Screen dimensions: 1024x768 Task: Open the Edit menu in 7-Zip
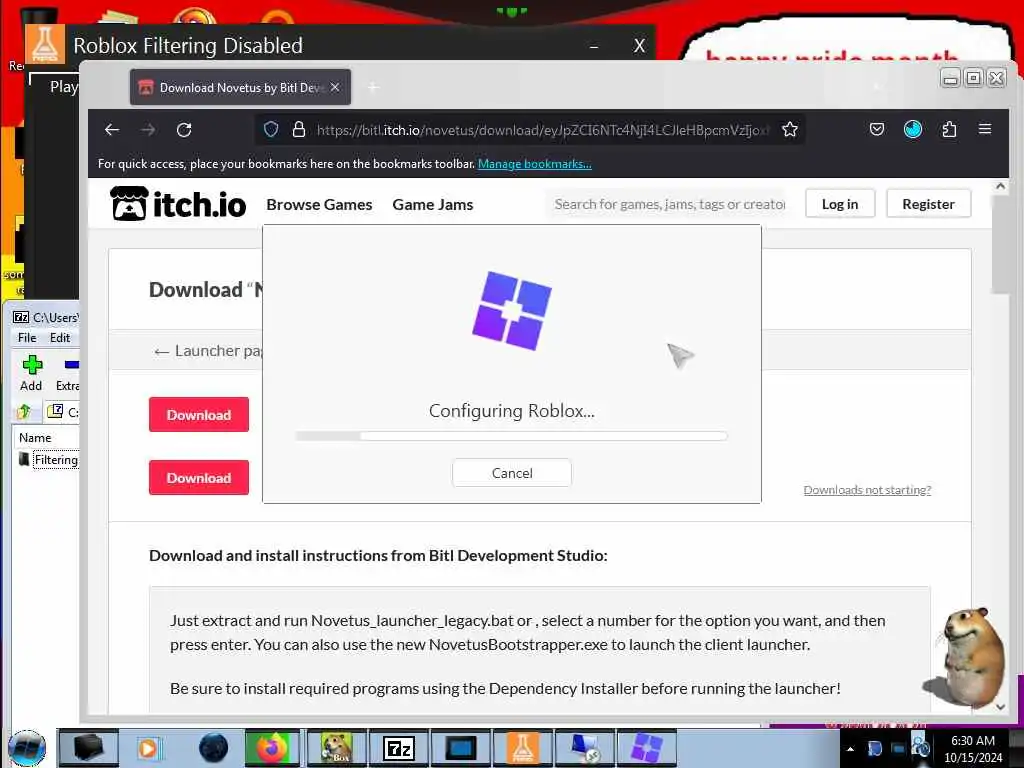60,338
